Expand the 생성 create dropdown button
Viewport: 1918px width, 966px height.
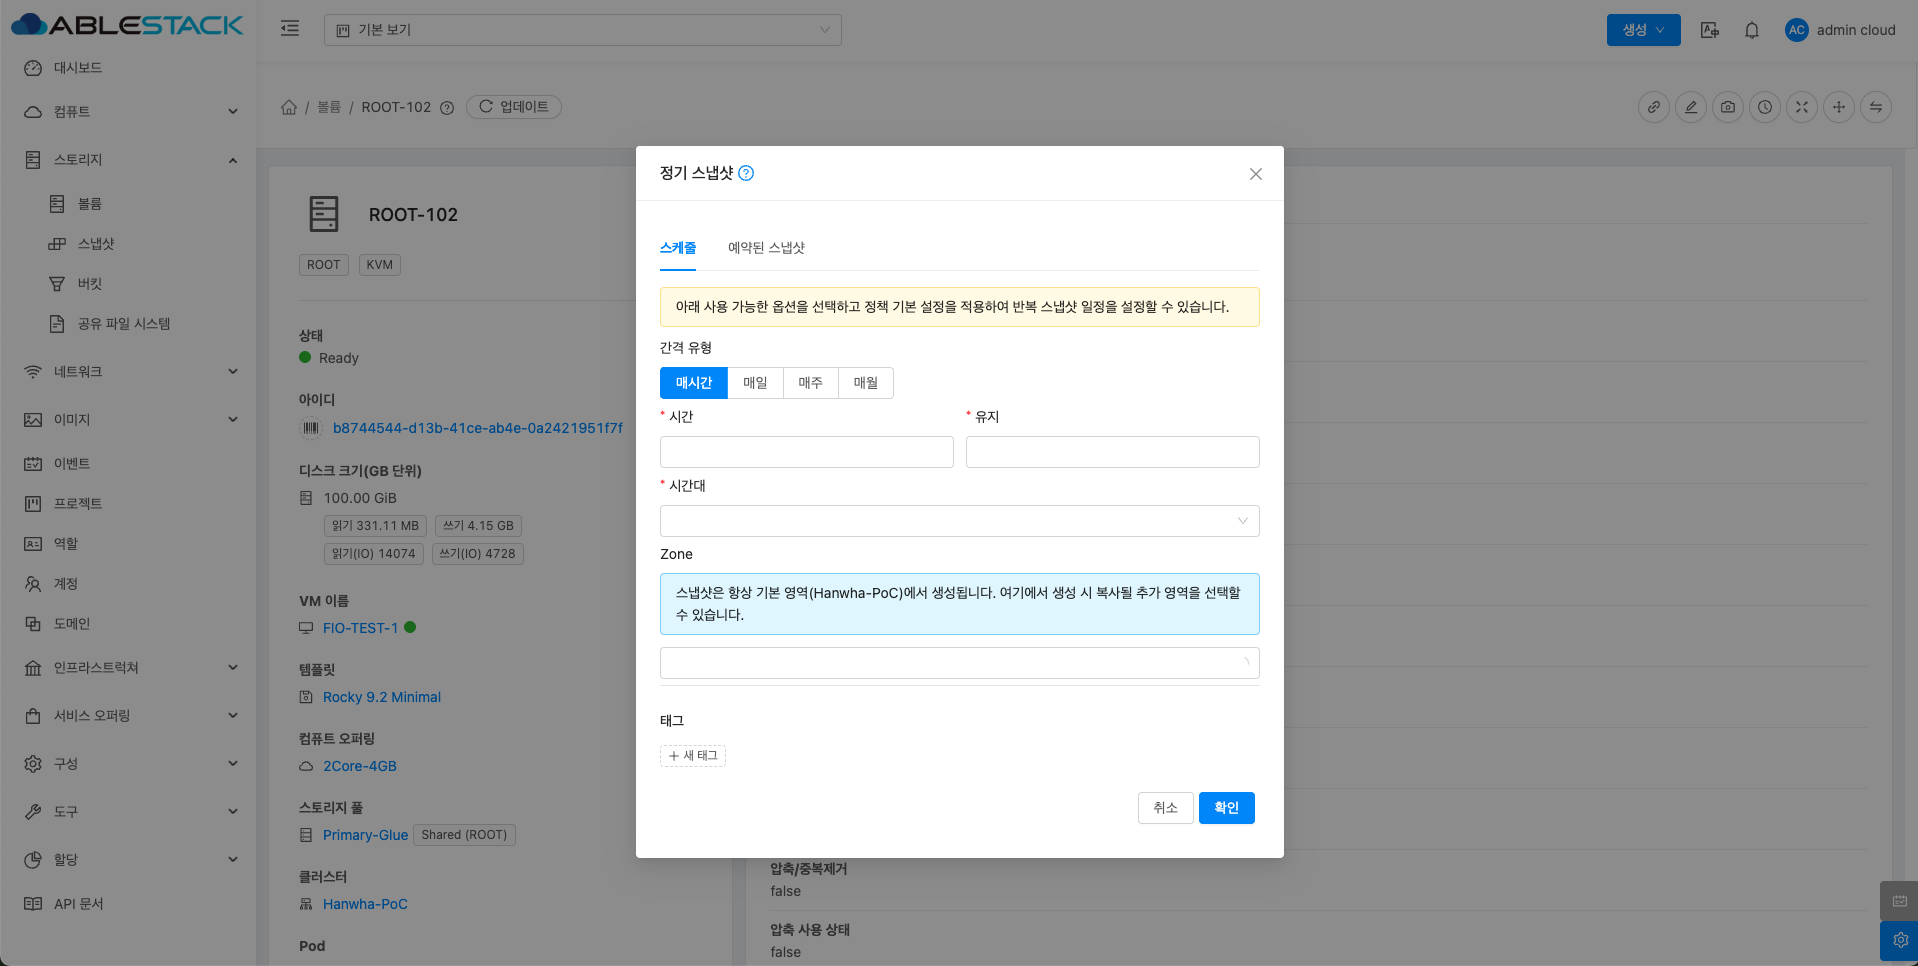click(1643, 30)
